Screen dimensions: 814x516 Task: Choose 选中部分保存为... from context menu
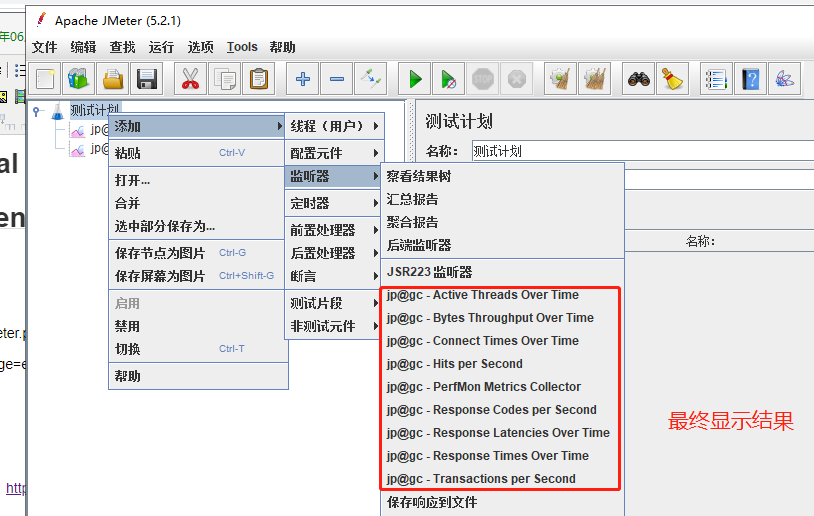point(198,226)
